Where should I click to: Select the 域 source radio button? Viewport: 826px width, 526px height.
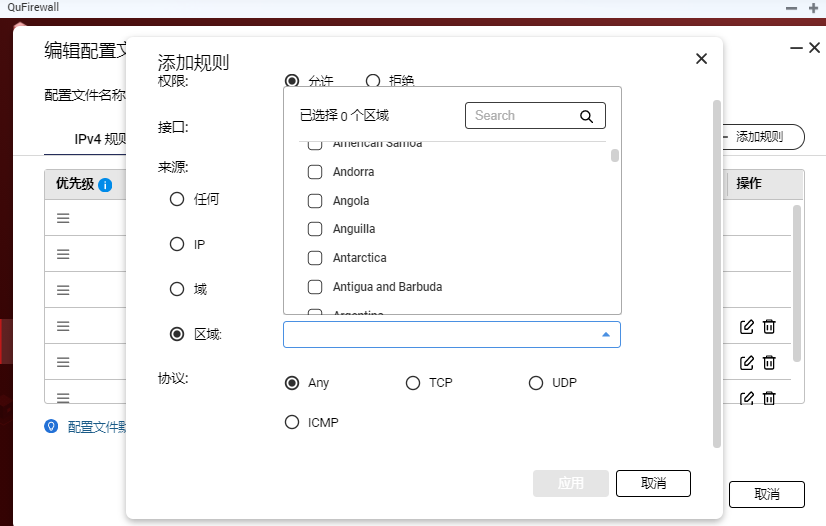[177, 289]
